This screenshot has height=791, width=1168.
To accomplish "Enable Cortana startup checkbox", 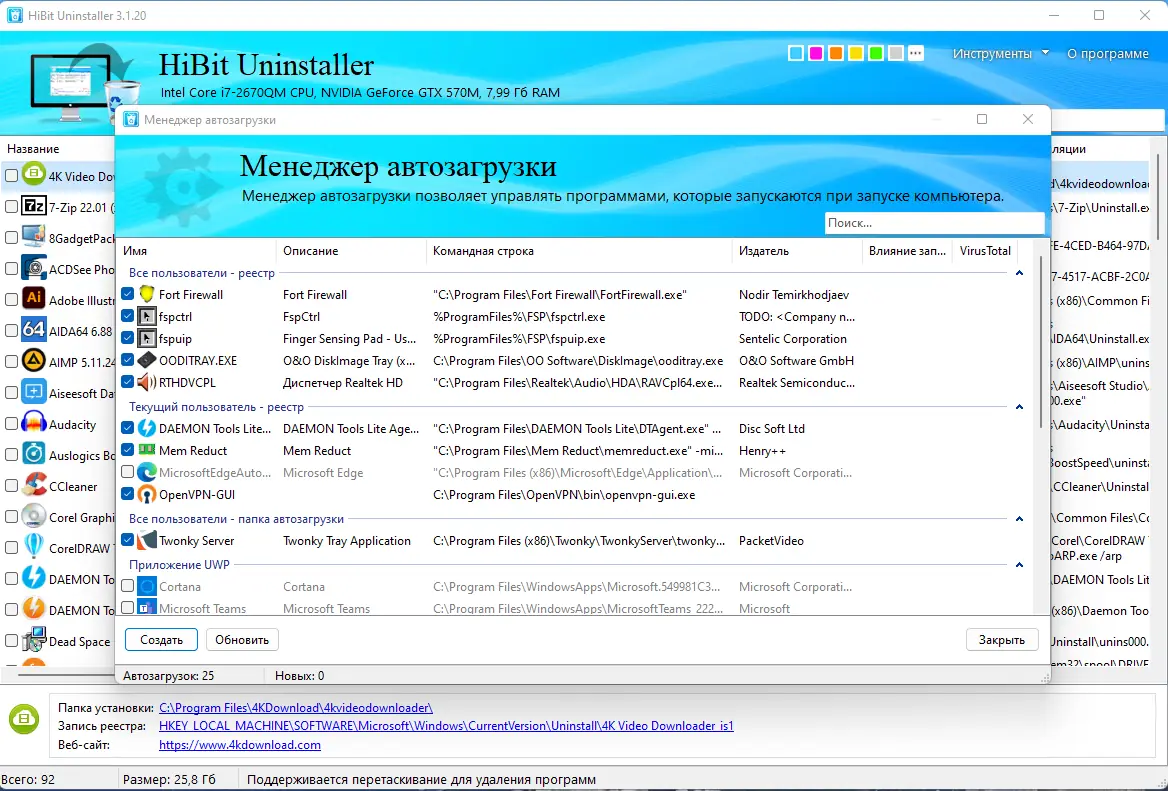I will tap(127, 587).
